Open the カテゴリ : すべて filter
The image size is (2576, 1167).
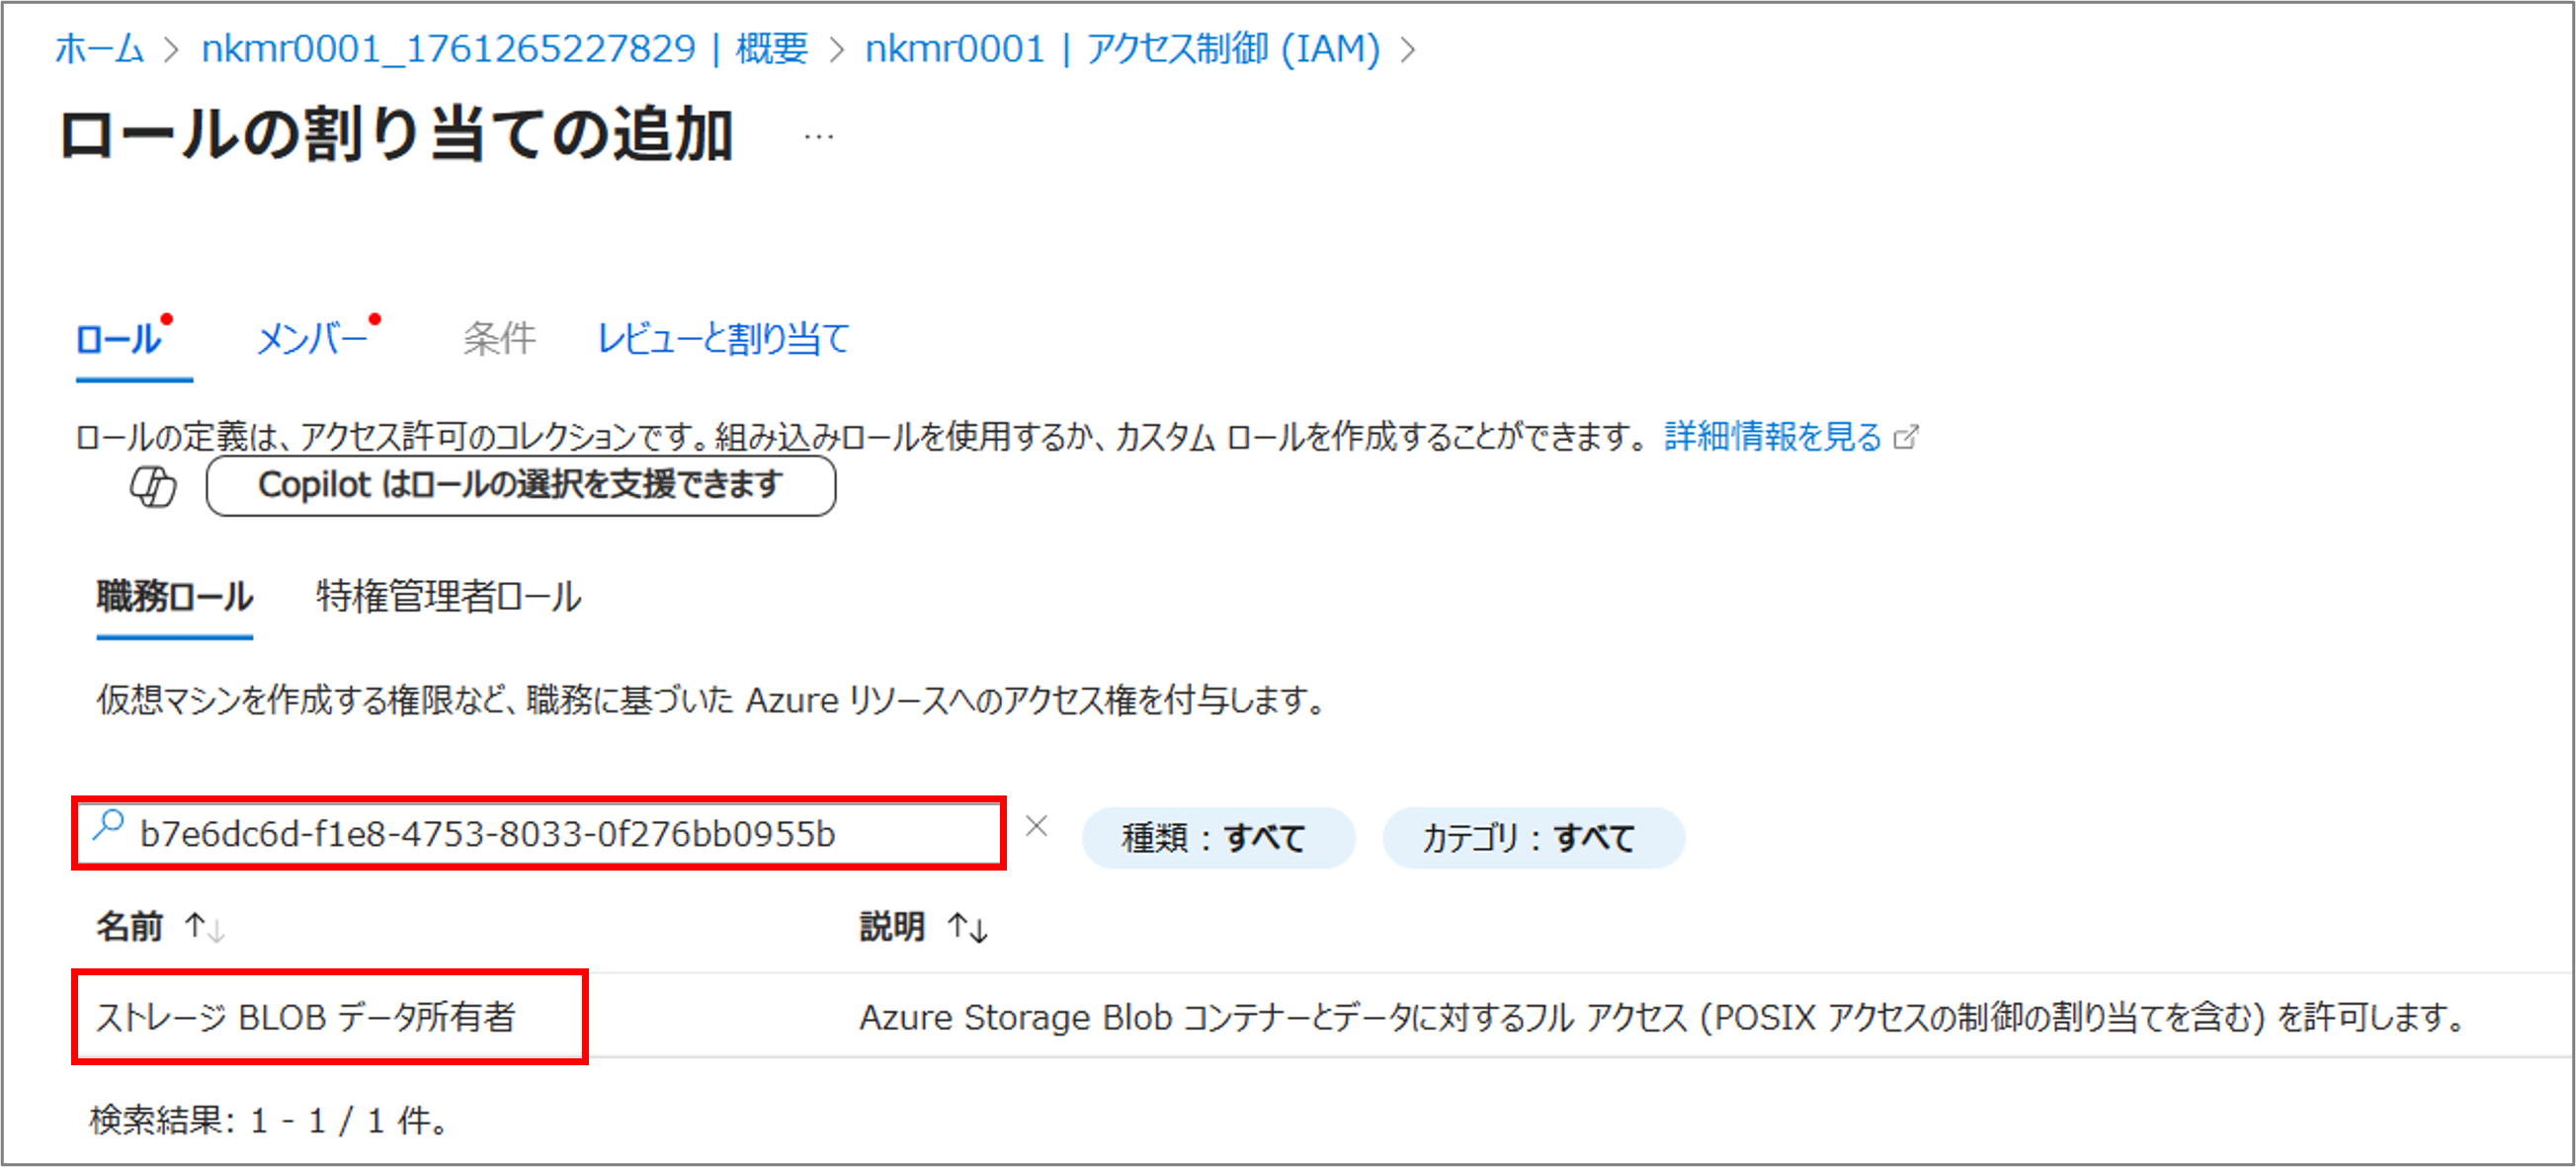[1532, 837]
